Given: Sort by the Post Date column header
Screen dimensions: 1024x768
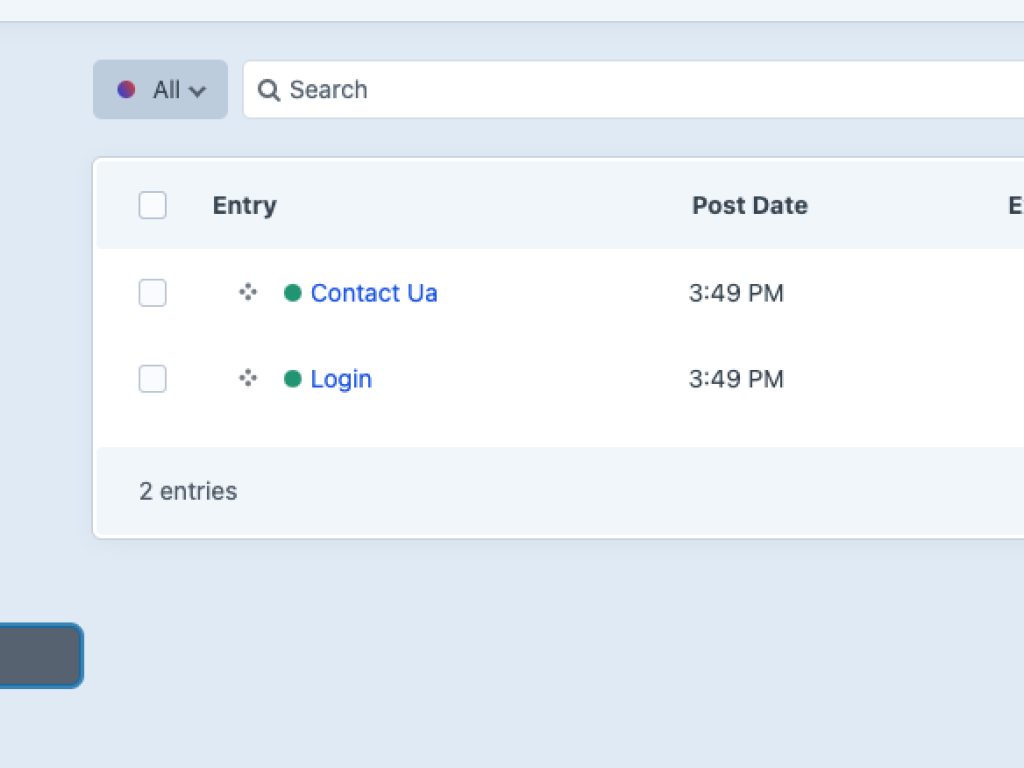Looking at the screenshot, I should click(x=749, y=205).
